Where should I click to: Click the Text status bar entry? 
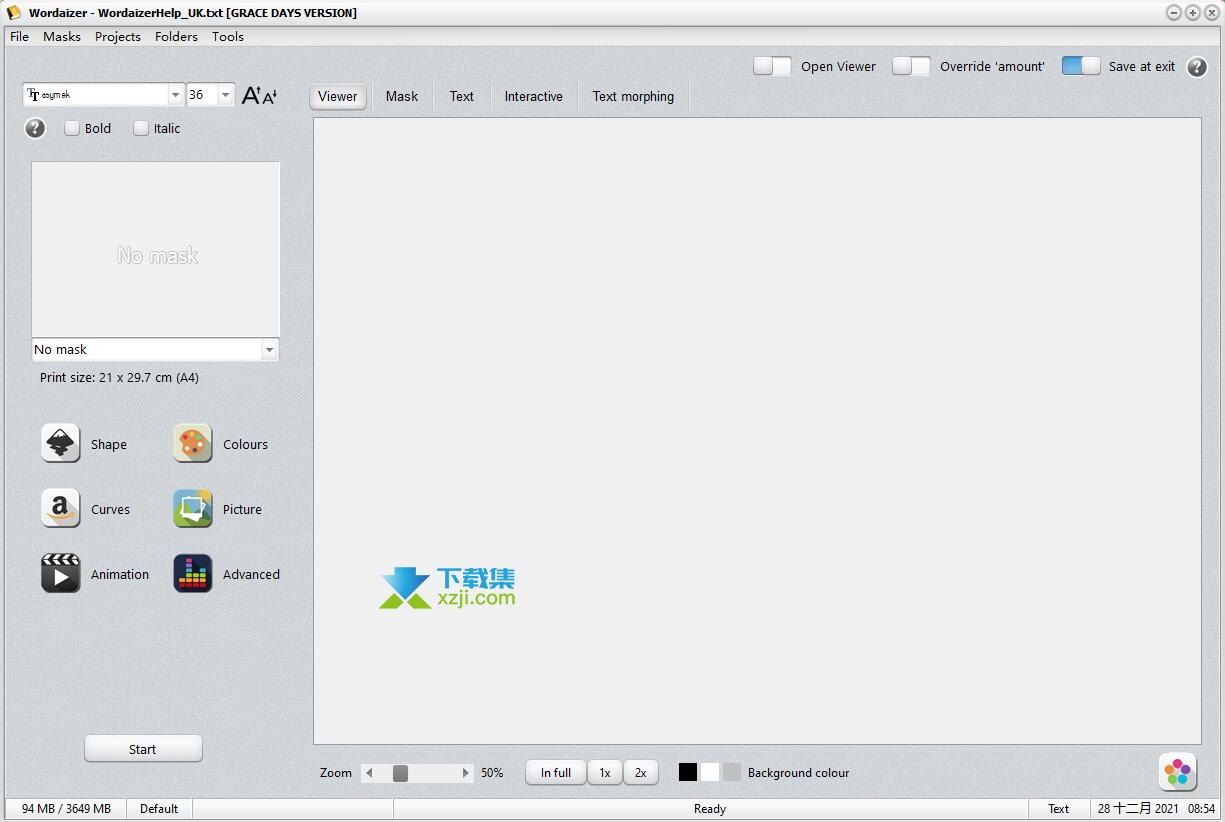point(1059,808)
